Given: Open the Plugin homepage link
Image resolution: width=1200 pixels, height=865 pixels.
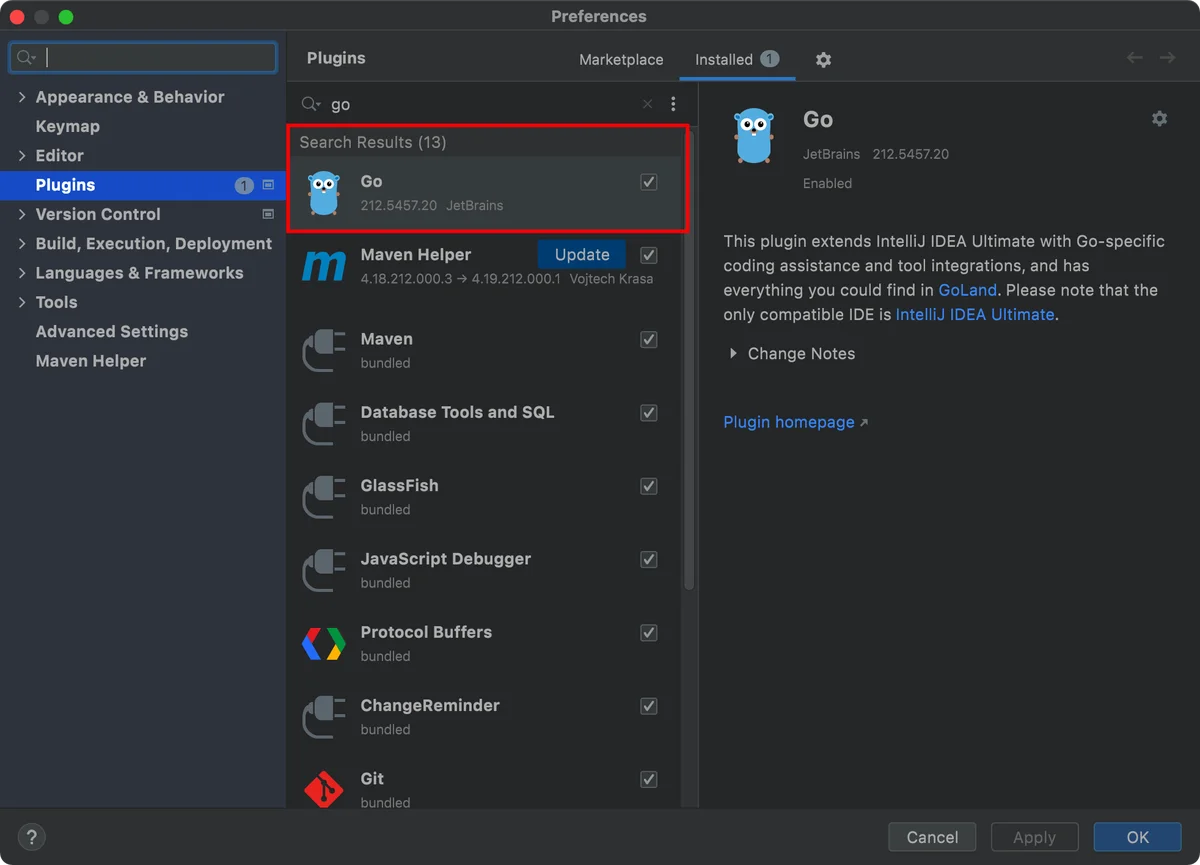Looking at the screenshot, I should (x=789, y=422).
